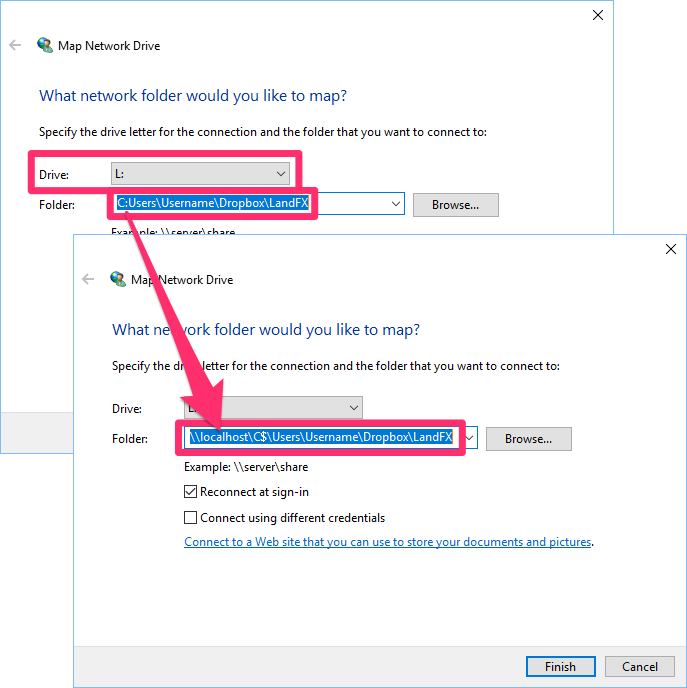The width and height of the screenshot is (687, 688).
Task: Expand the Folder dropdown arrow beside the C:Users path
Action: [396, 204]
